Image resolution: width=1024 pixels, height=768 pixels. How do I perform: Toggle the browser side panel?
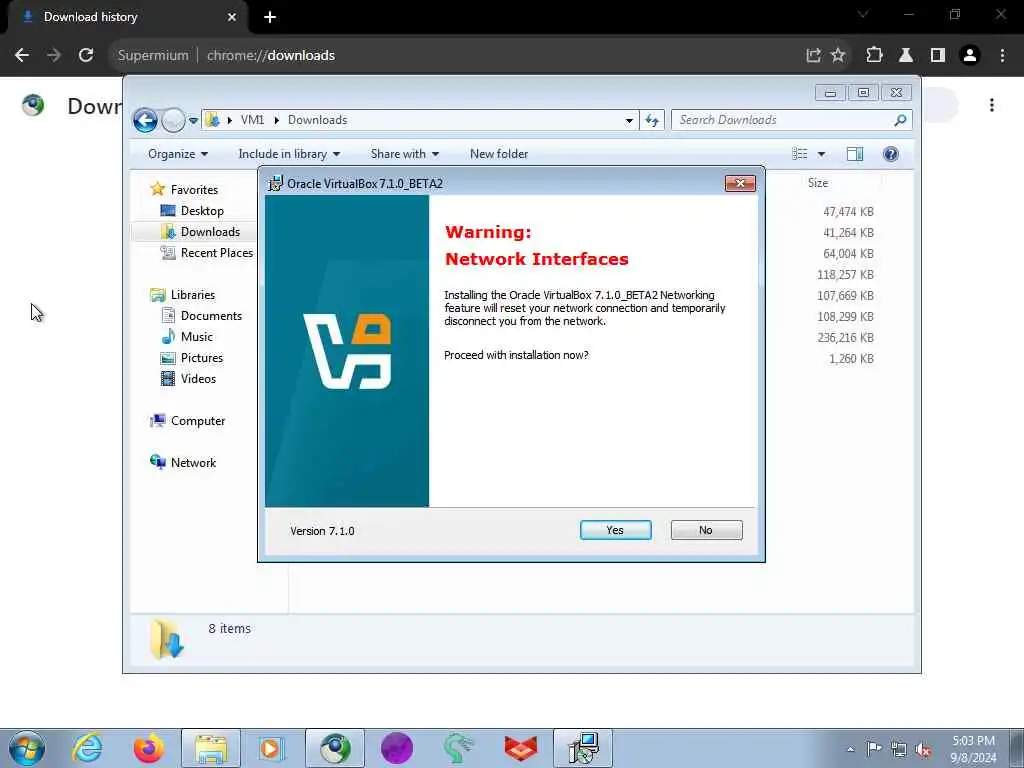938,56
